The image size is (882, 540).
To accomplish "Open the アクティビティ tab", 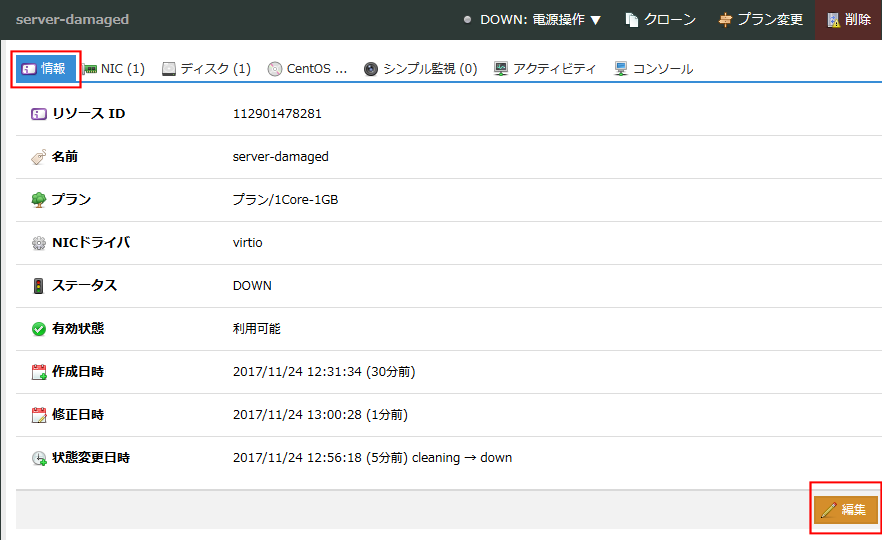I will click(x=545, y=69).
